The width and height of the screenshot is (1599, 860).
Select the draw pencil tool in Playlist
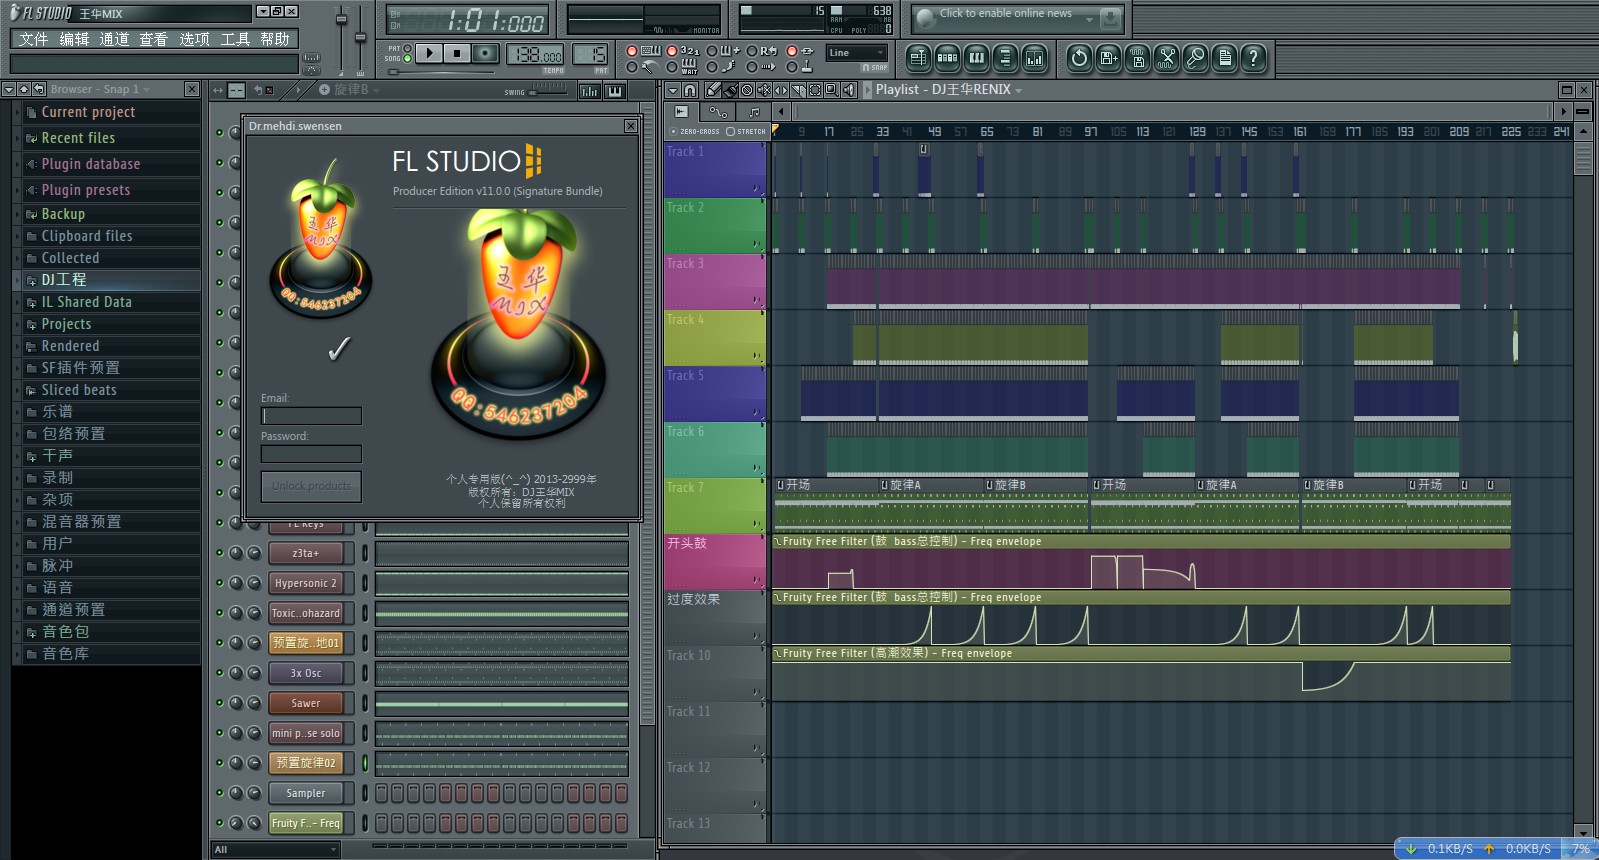tap(714, 90)
